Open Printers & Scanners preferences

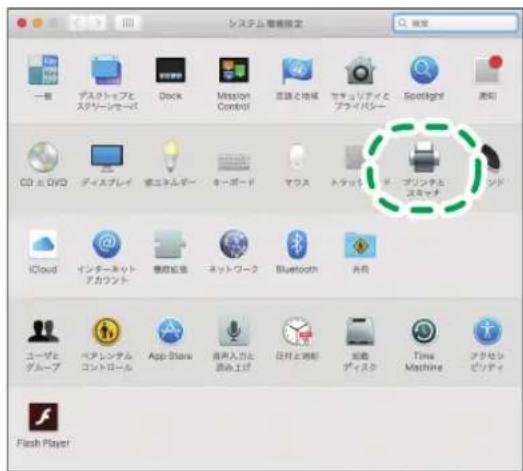[424, 157]
